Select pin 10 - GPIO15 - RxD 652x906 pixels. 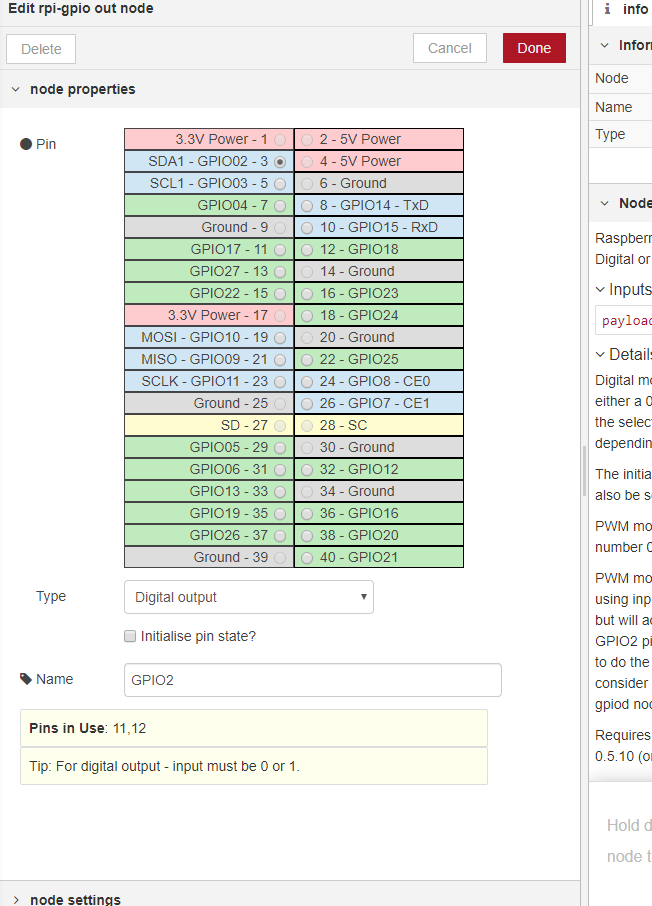[307, 228]
